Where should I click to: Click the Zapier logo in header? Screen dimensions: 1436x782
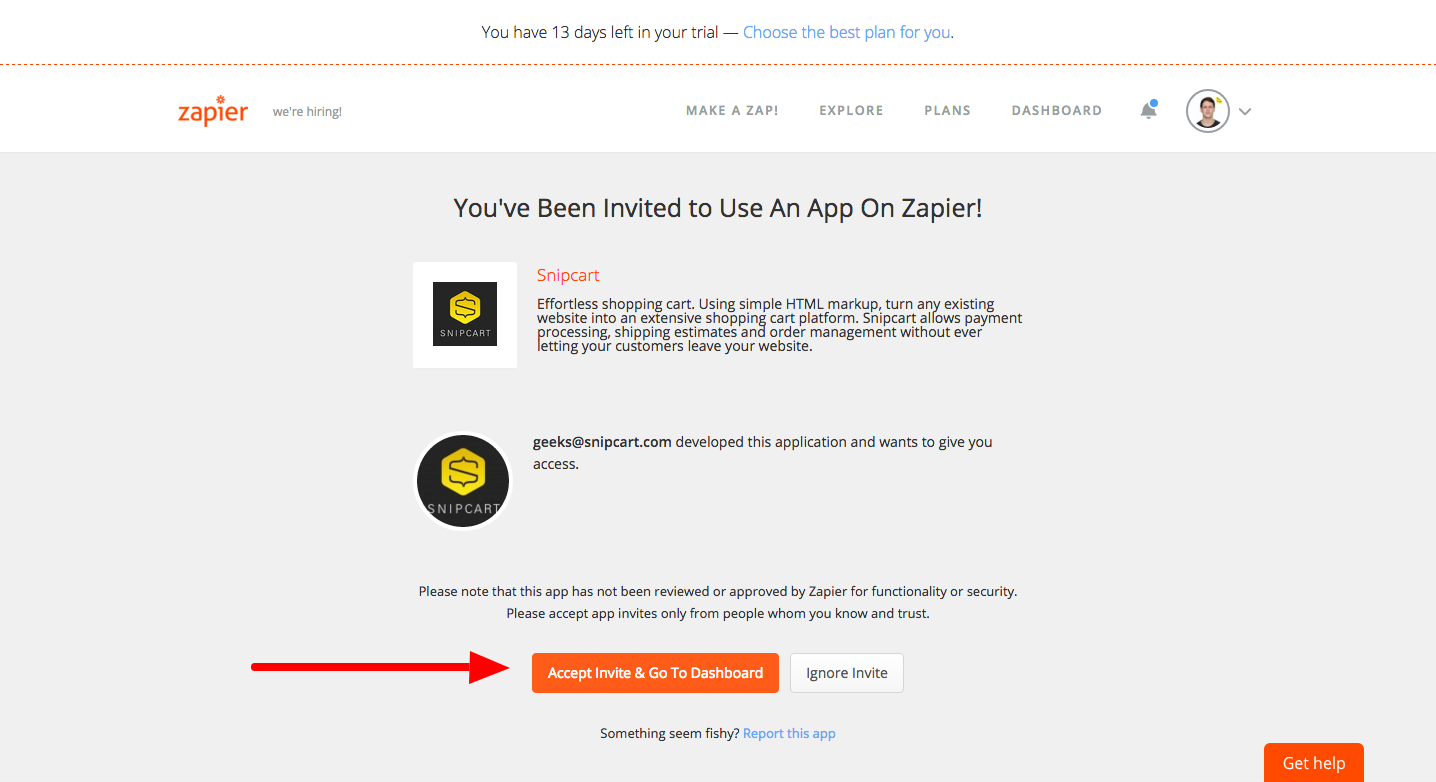[x=212, y=110]
